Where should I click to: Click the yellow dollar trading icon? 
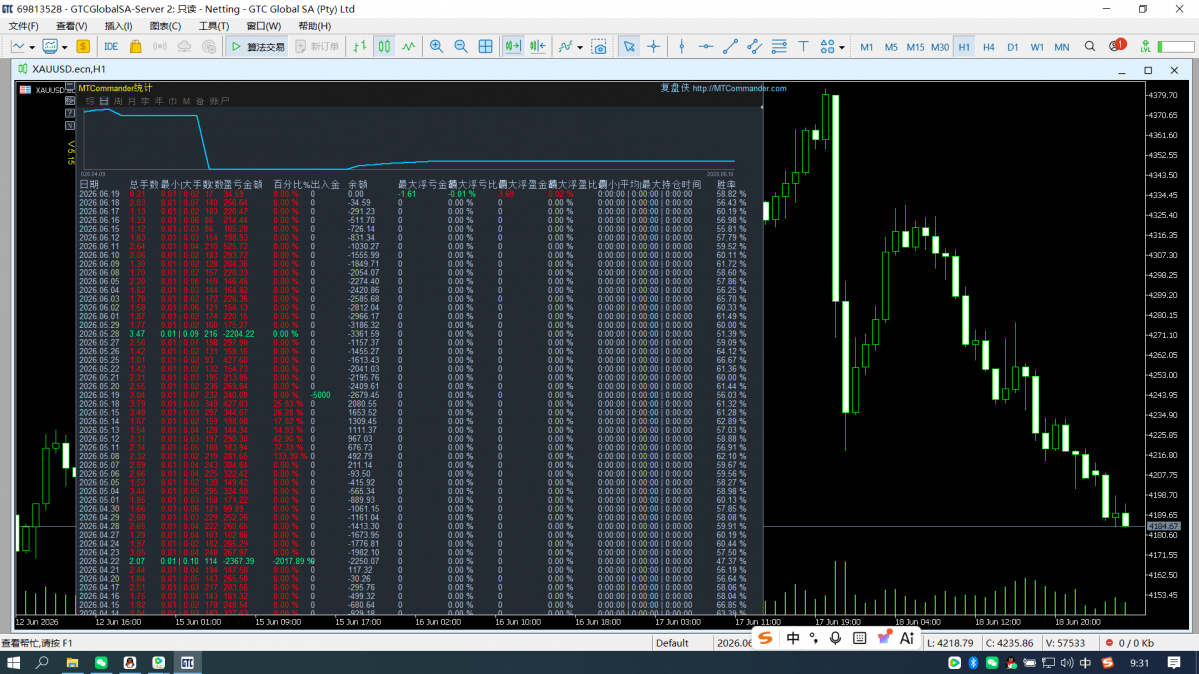pyautogui.click(x=83, y=47)
